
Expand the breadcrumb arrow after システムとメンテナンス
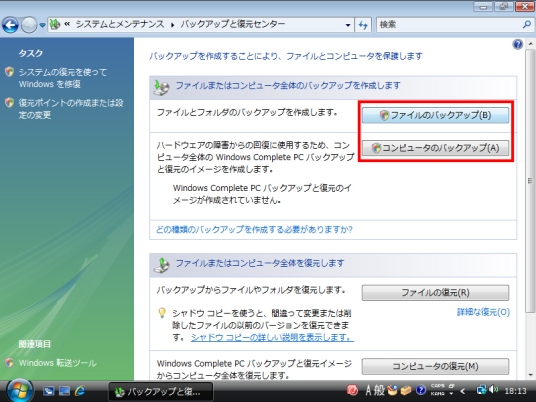tap(172, 25)
